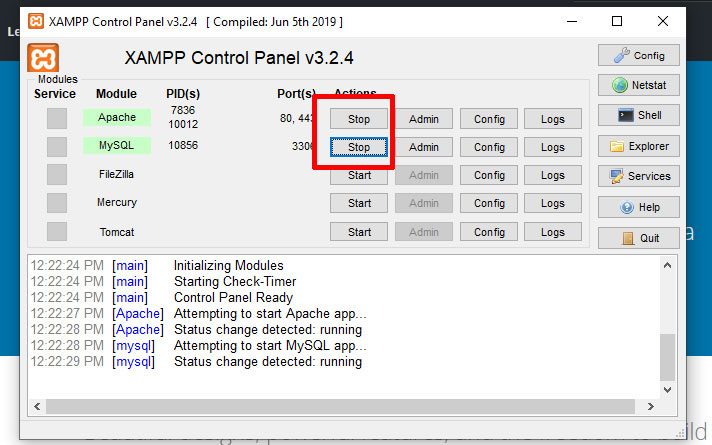The image size is (712, 445).
Task: Start the FileZilla module
Action: (x=359, y=175)
